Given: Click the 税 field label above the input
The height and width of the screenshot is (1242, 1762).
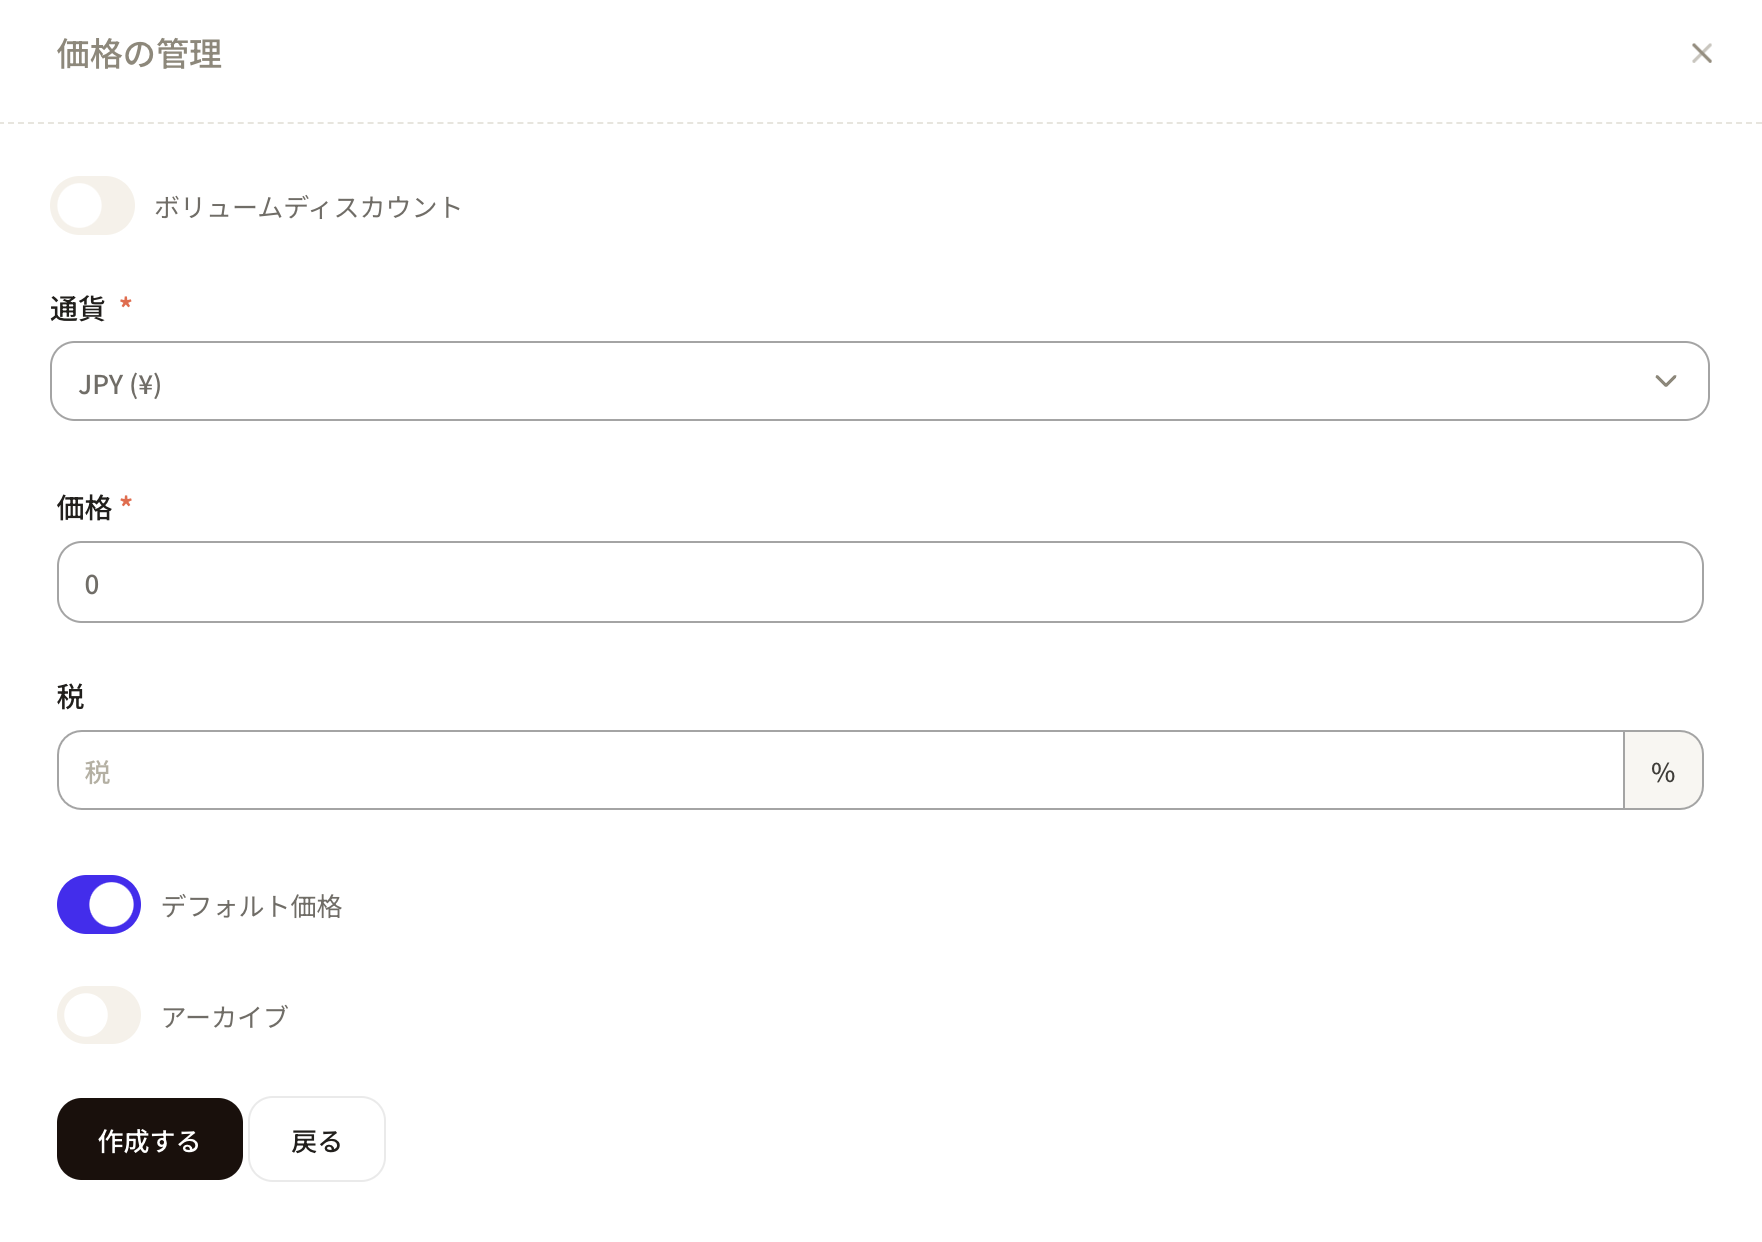Looking at the screenshot, I should (x=71, y=697).
